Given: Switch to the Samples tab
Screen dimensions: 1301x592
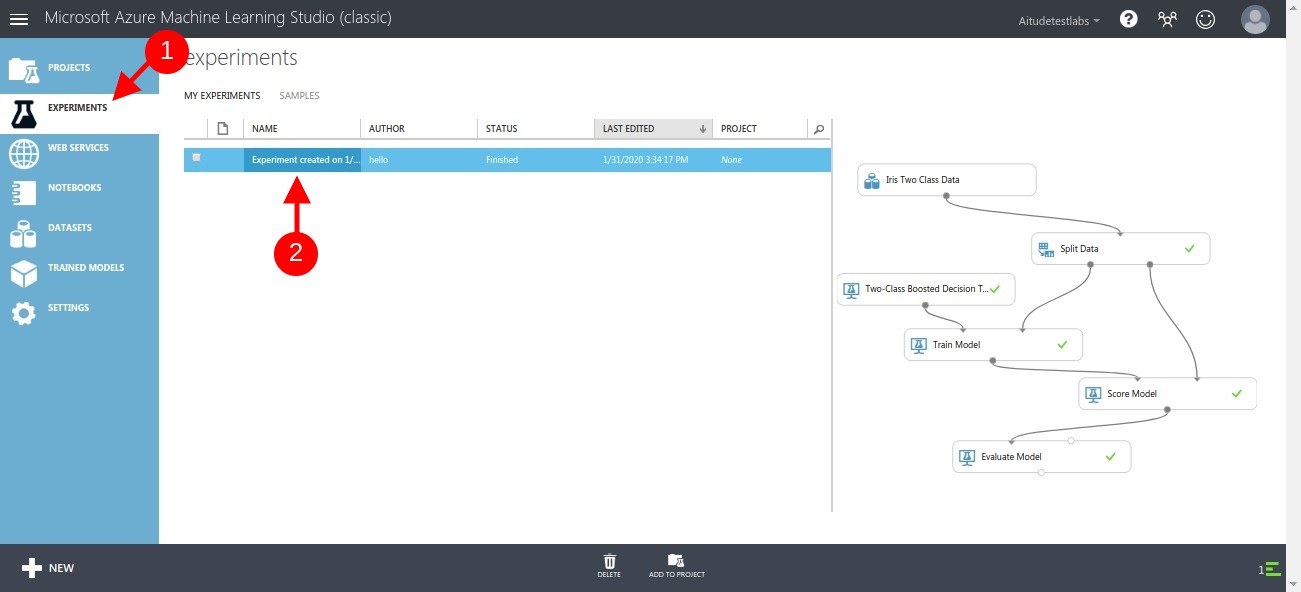Looking at the screenshot, I should point(299,95).
